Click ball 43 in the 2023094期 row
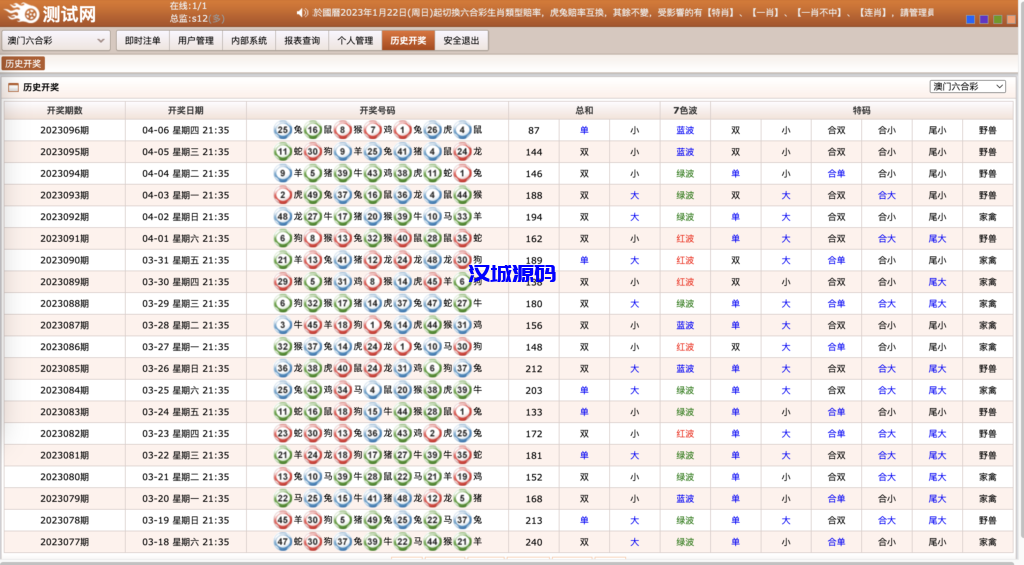 [372, 173]
